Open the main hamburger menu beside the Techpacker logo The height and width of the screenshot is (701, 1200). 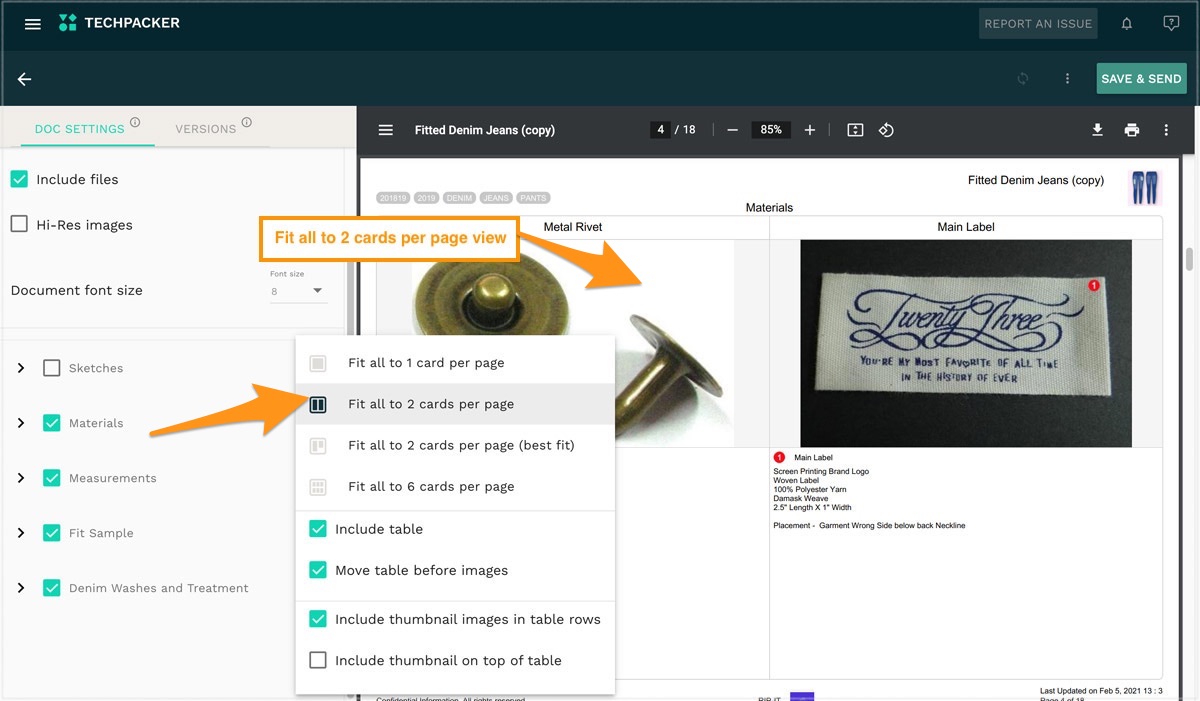33,24
